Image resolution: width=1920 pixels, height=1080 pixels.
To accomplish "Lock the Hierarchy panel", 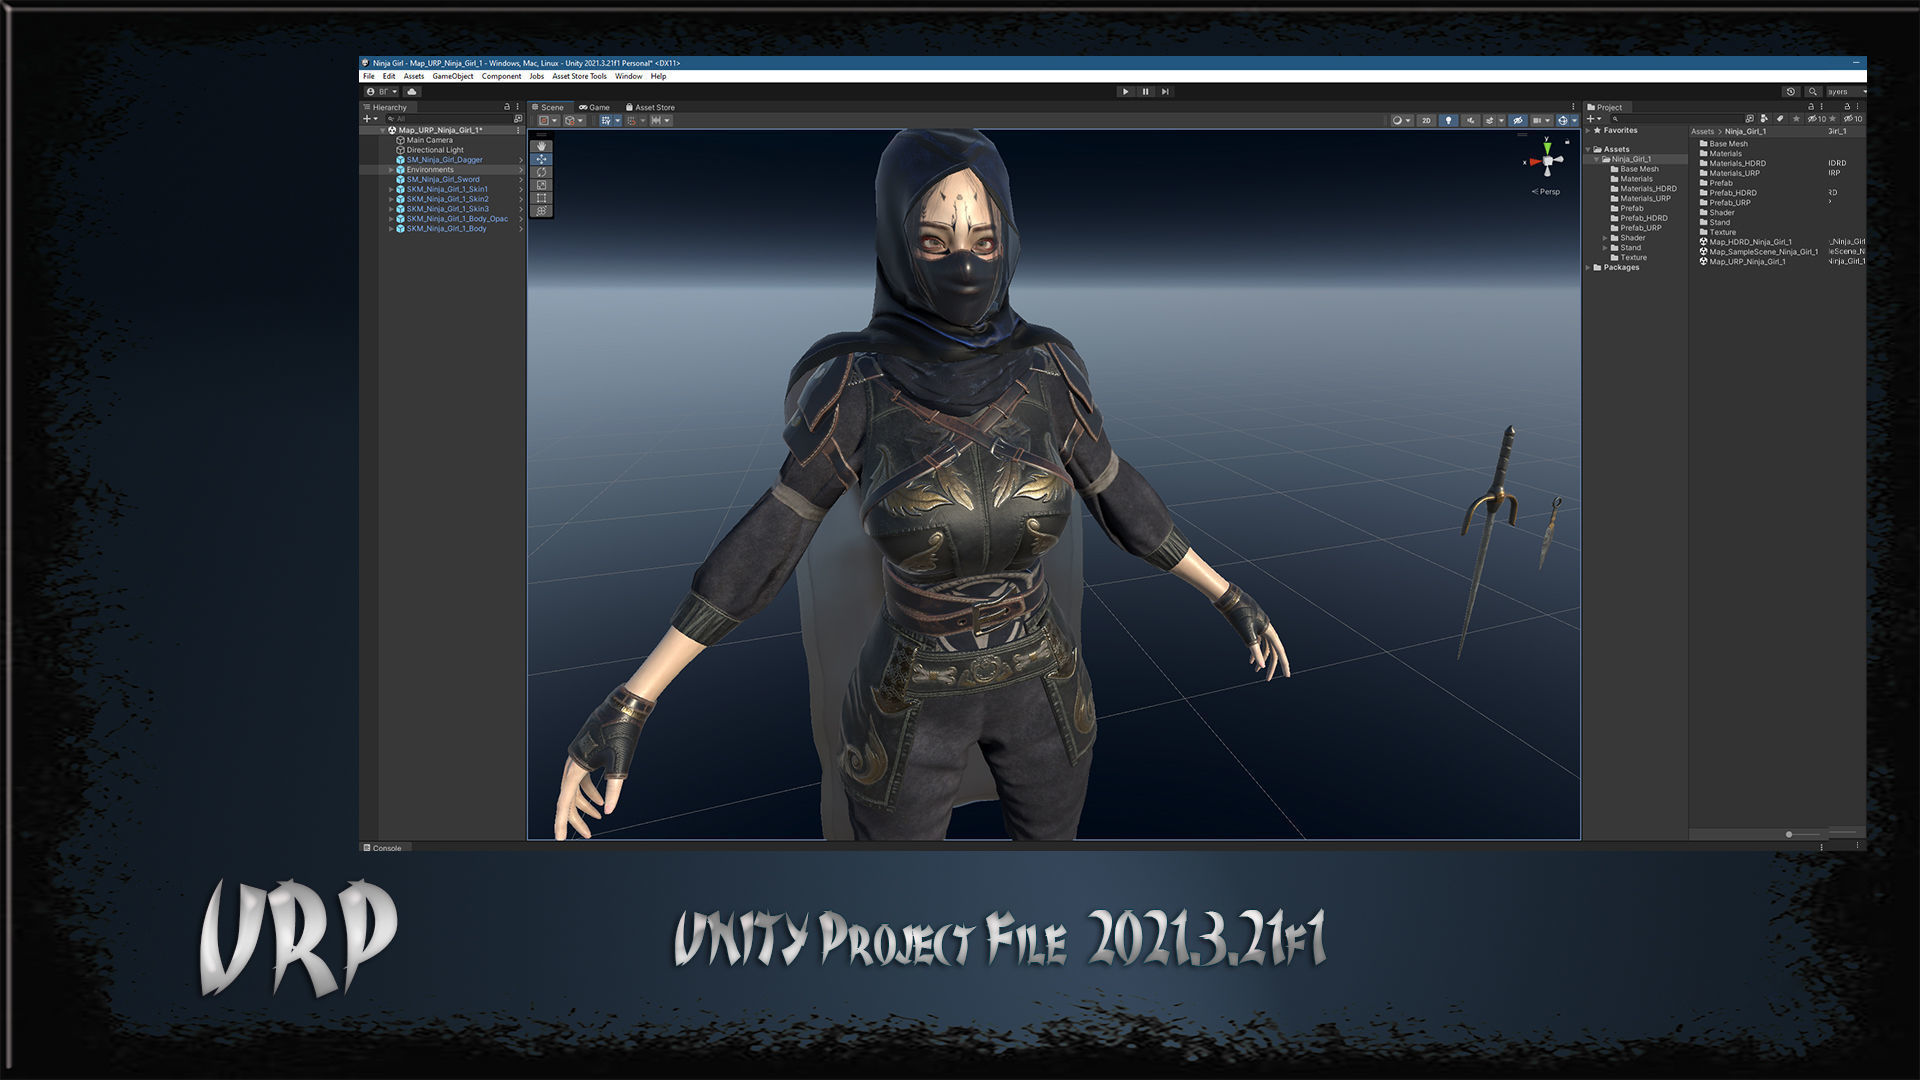I will [507, 107].
